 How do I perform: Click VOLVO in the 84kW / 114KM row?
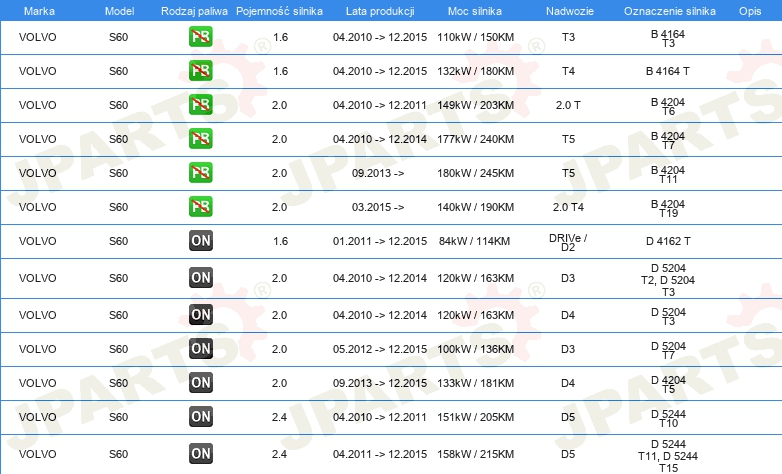coord(37,241)
